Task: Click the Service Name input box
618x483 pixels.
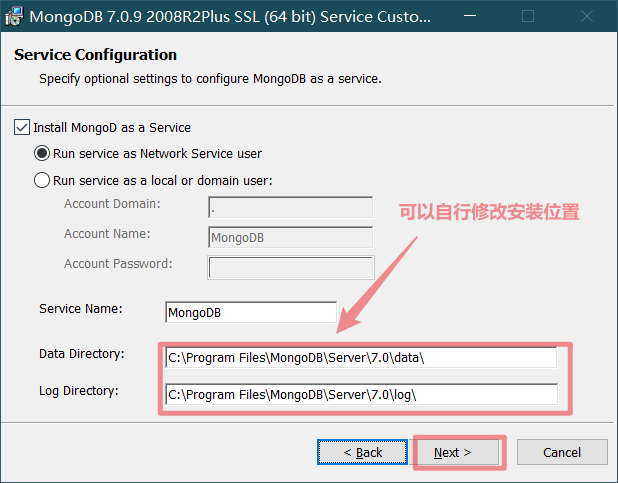Action: [251, 312]
